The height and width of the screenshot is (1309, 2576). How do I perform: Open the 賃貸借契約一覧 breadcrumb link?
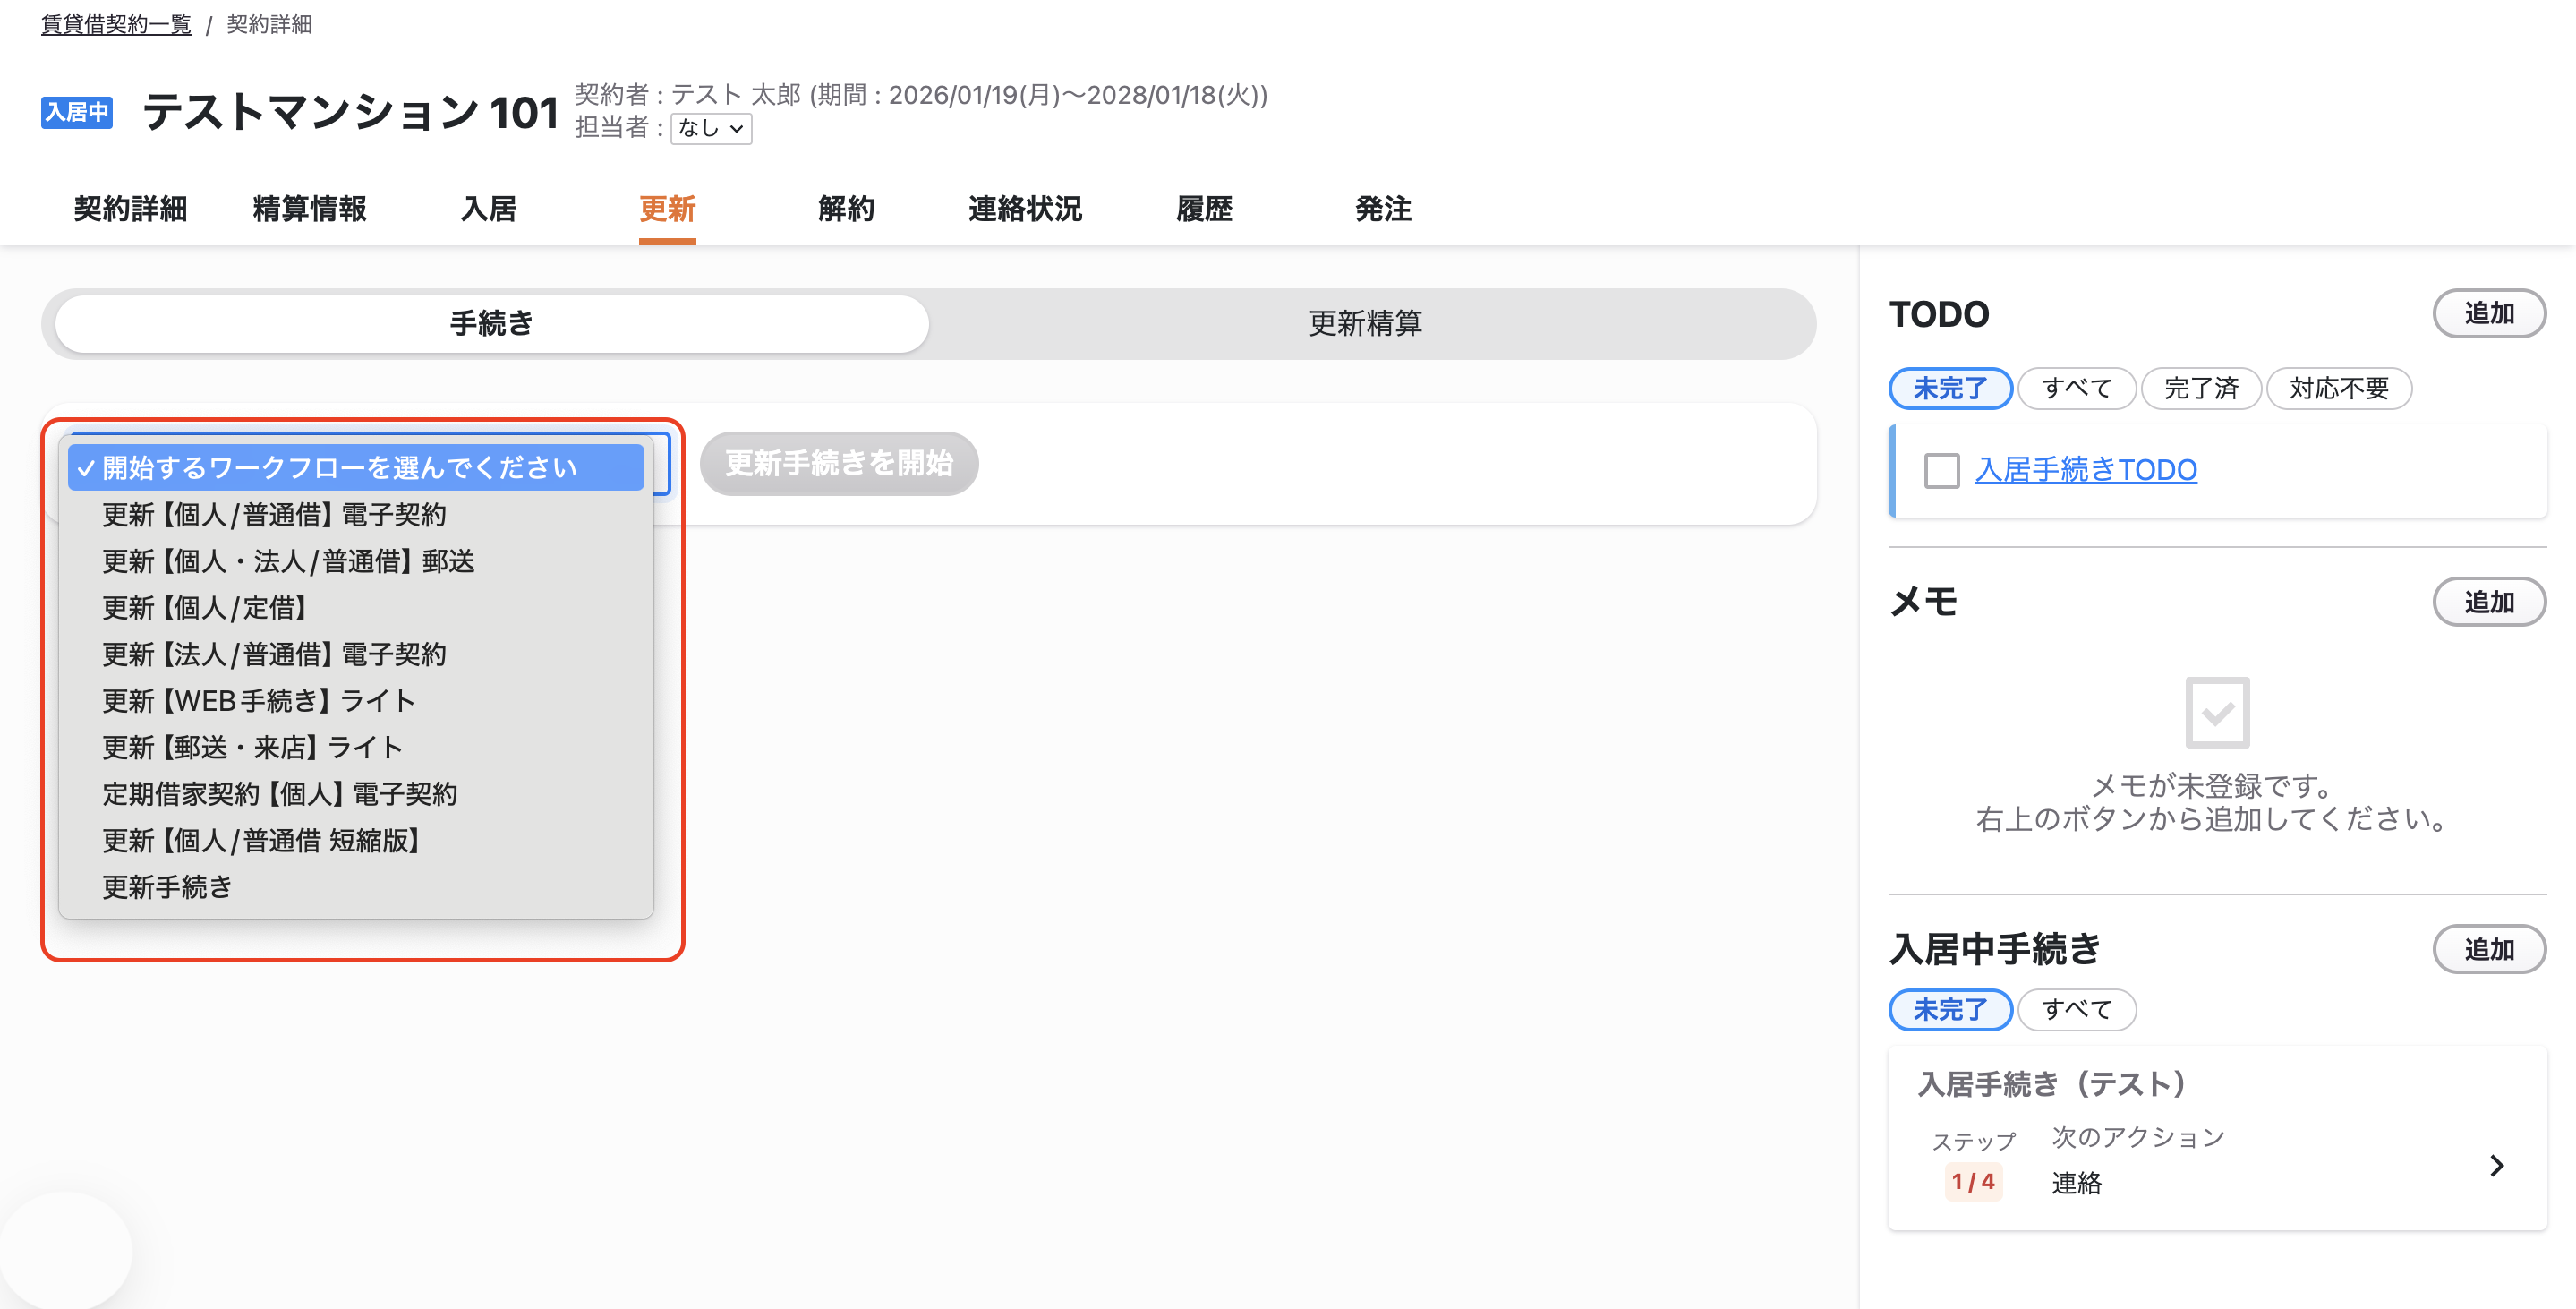116,24
